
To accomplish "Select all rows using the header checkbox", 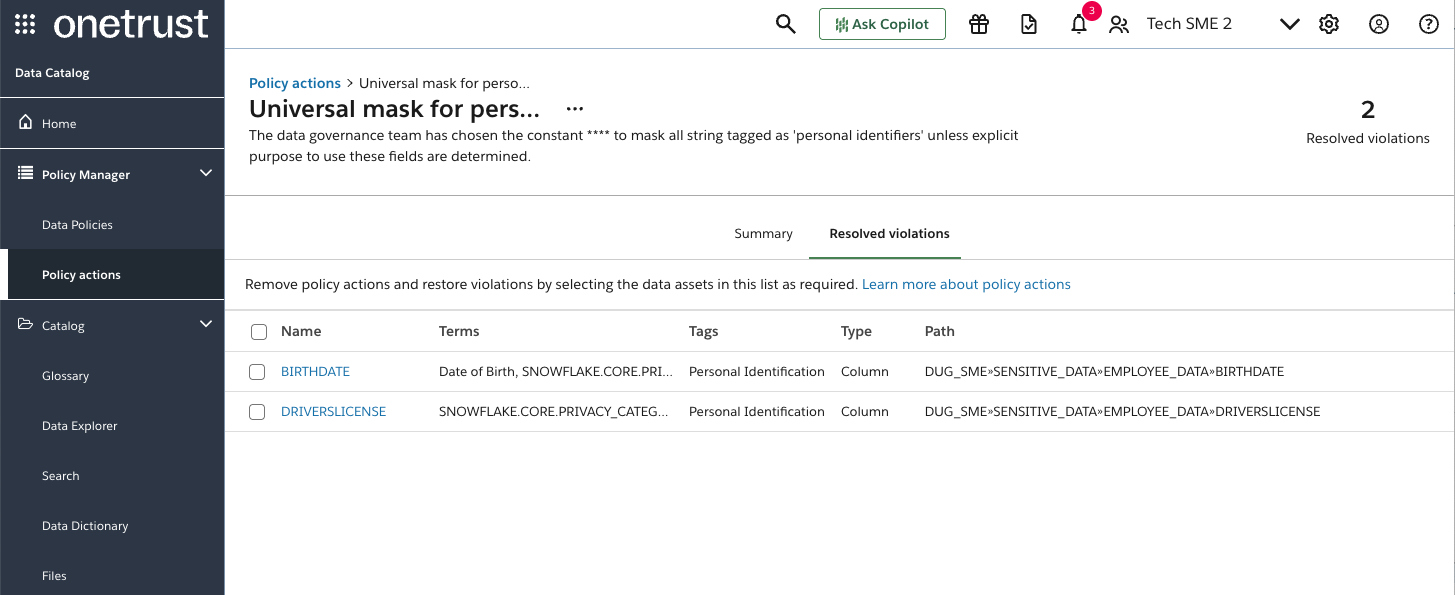I will tap(257, 330).
